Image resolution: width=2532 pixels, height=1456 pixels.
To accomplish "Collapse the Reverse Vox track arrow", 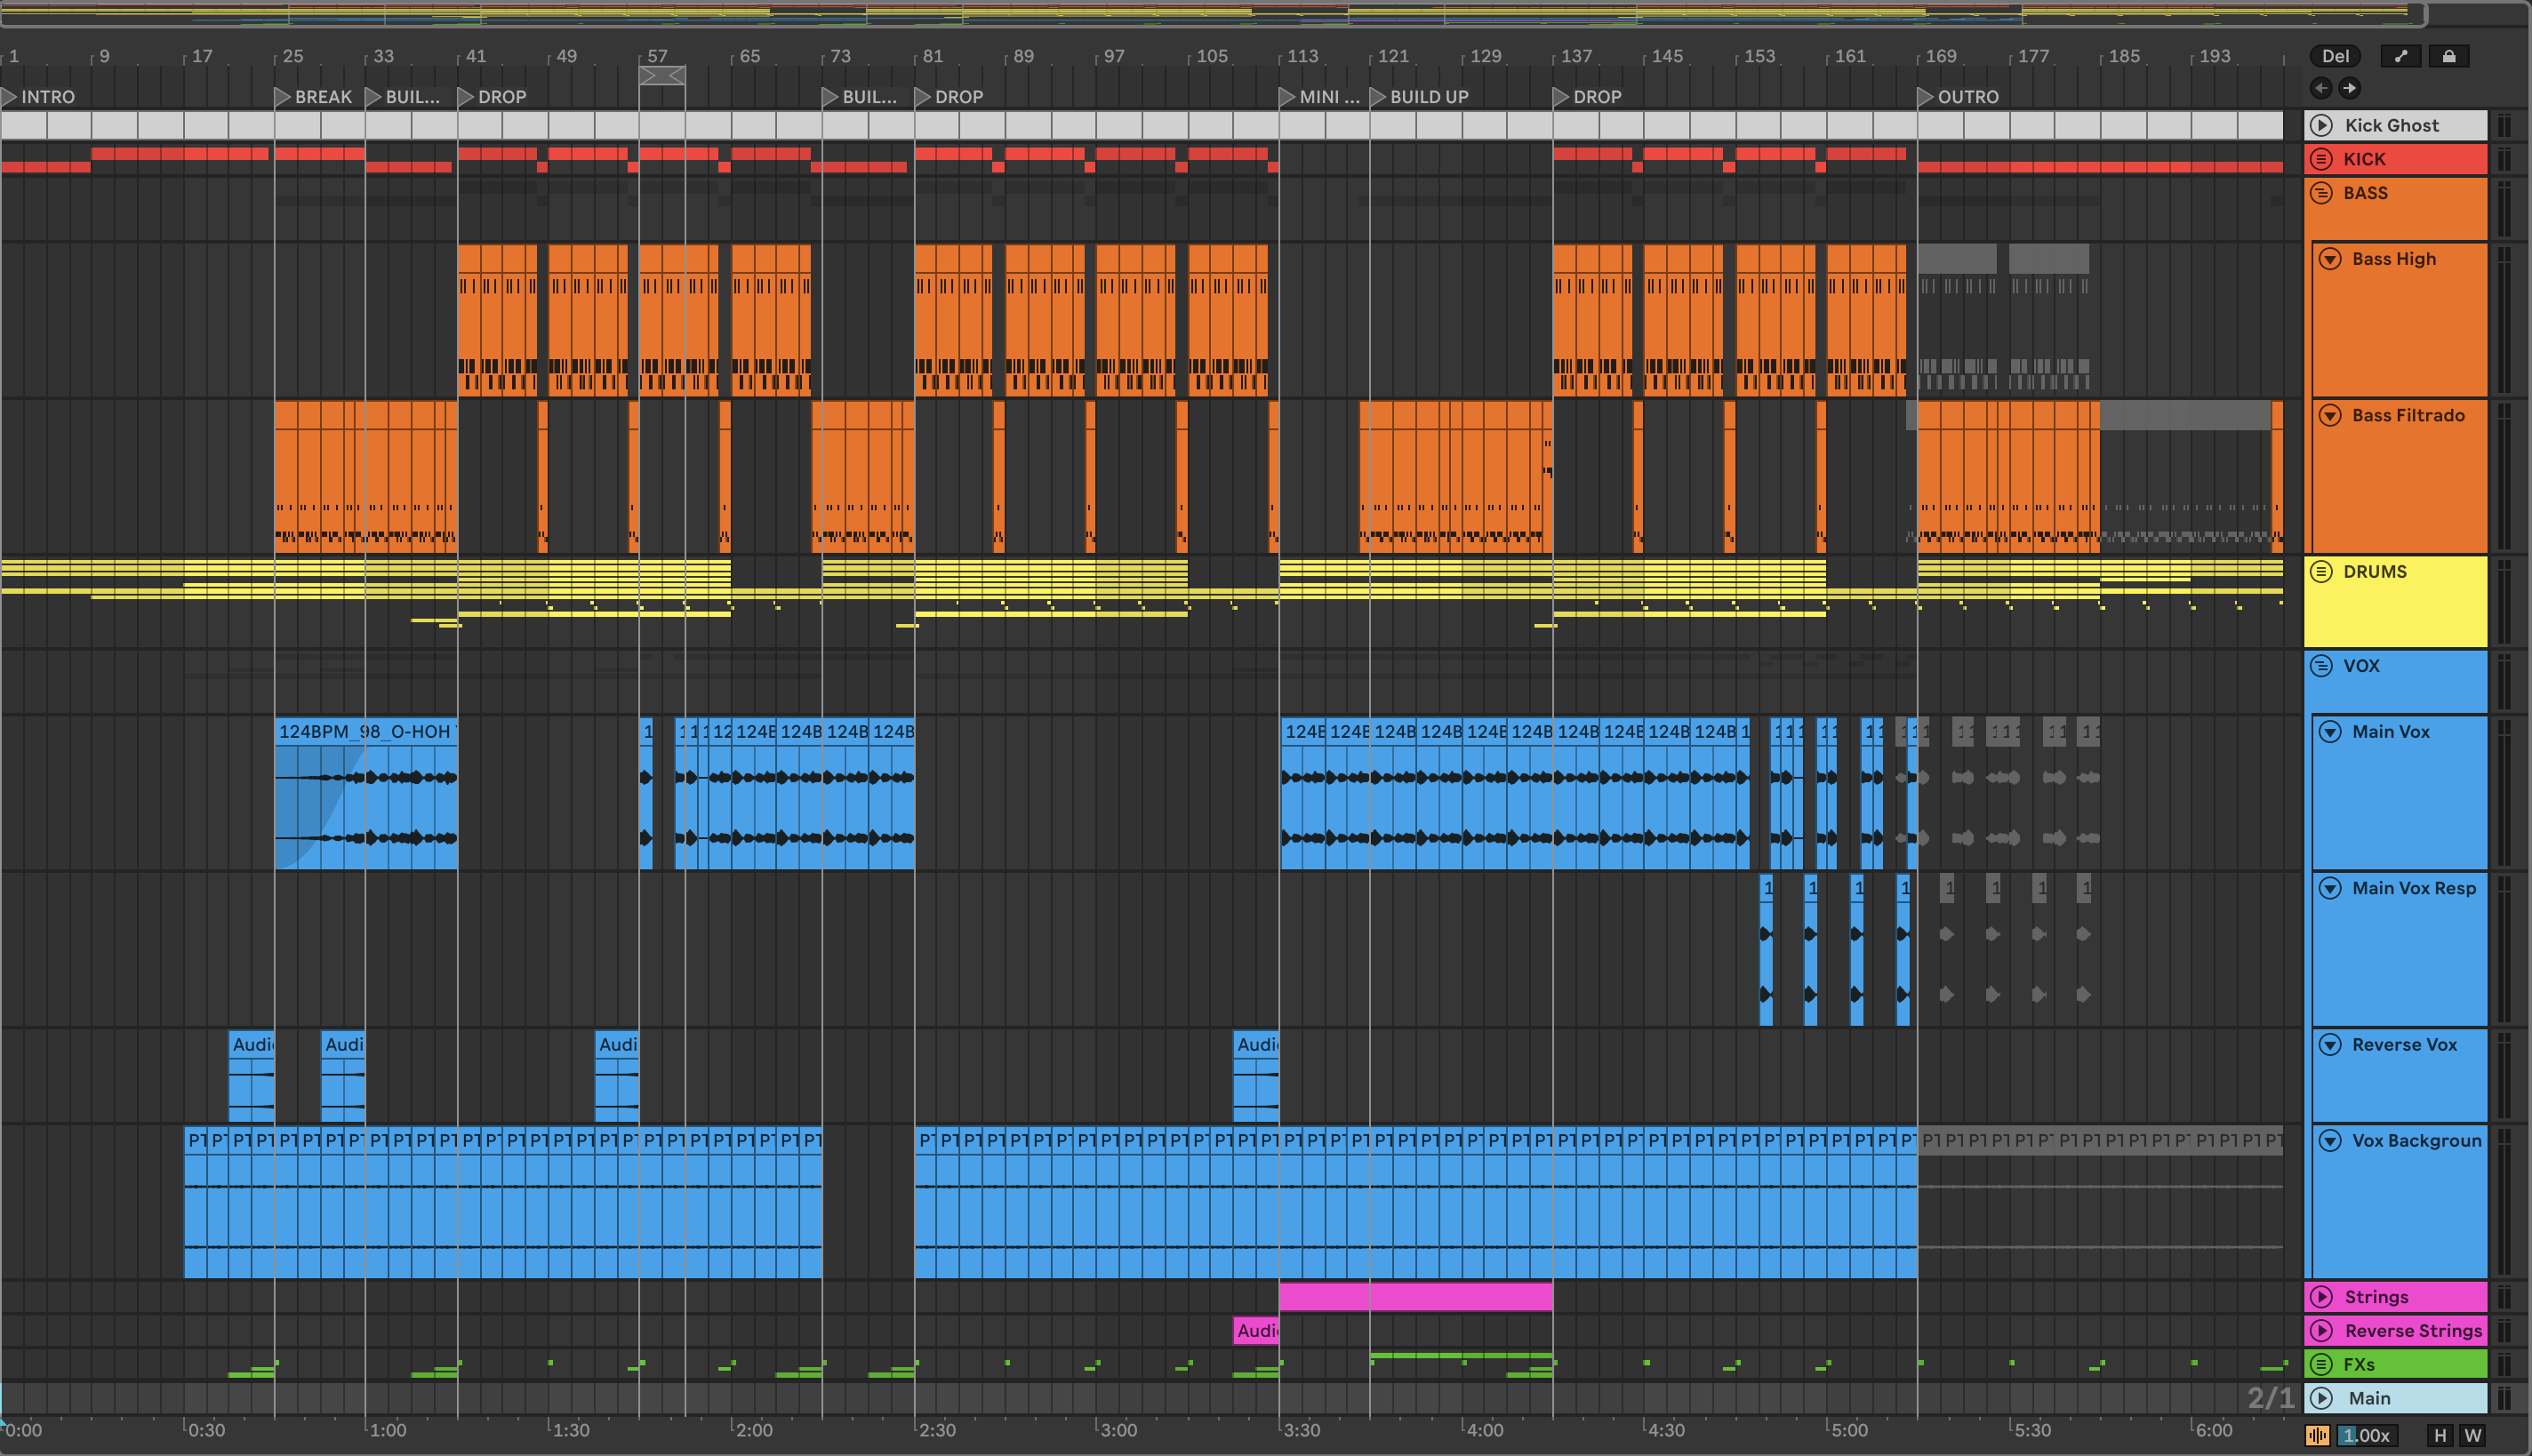I will 2330,1045.
